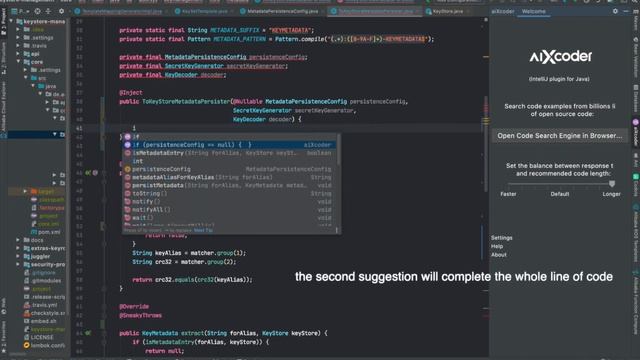Screen dimensions: 640x360
Task: Adjust the response time/code length slider handle
Action: [x=611, y=184]
